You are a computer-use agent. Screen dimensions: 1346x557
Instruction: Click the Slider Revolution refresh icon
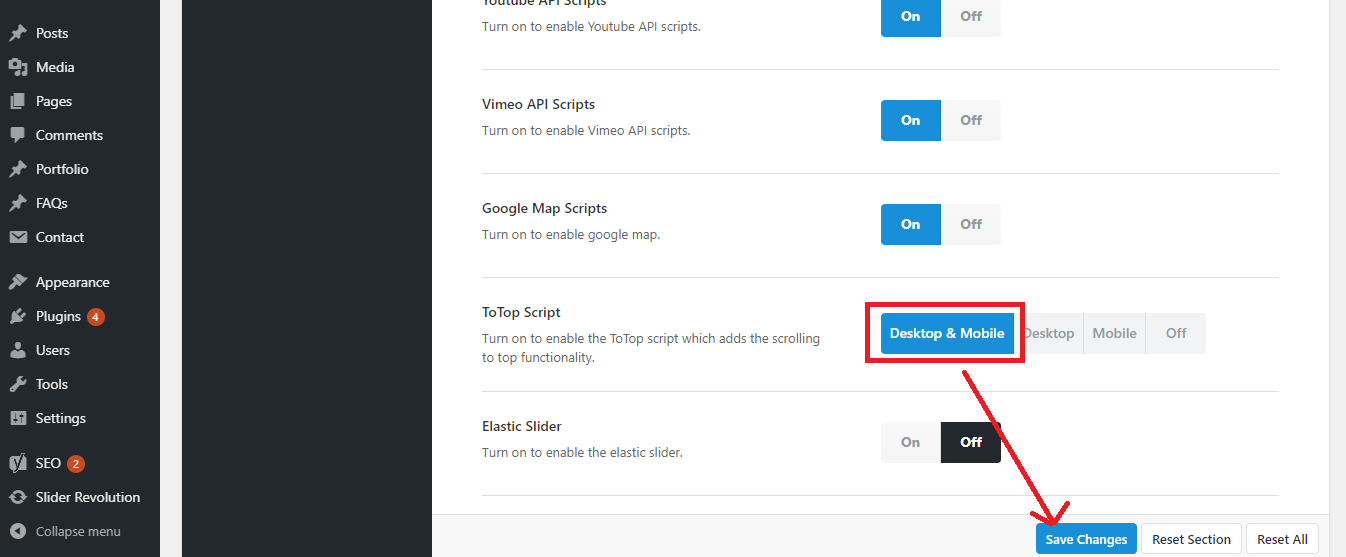pyautogui.click(x=18, y=497)
